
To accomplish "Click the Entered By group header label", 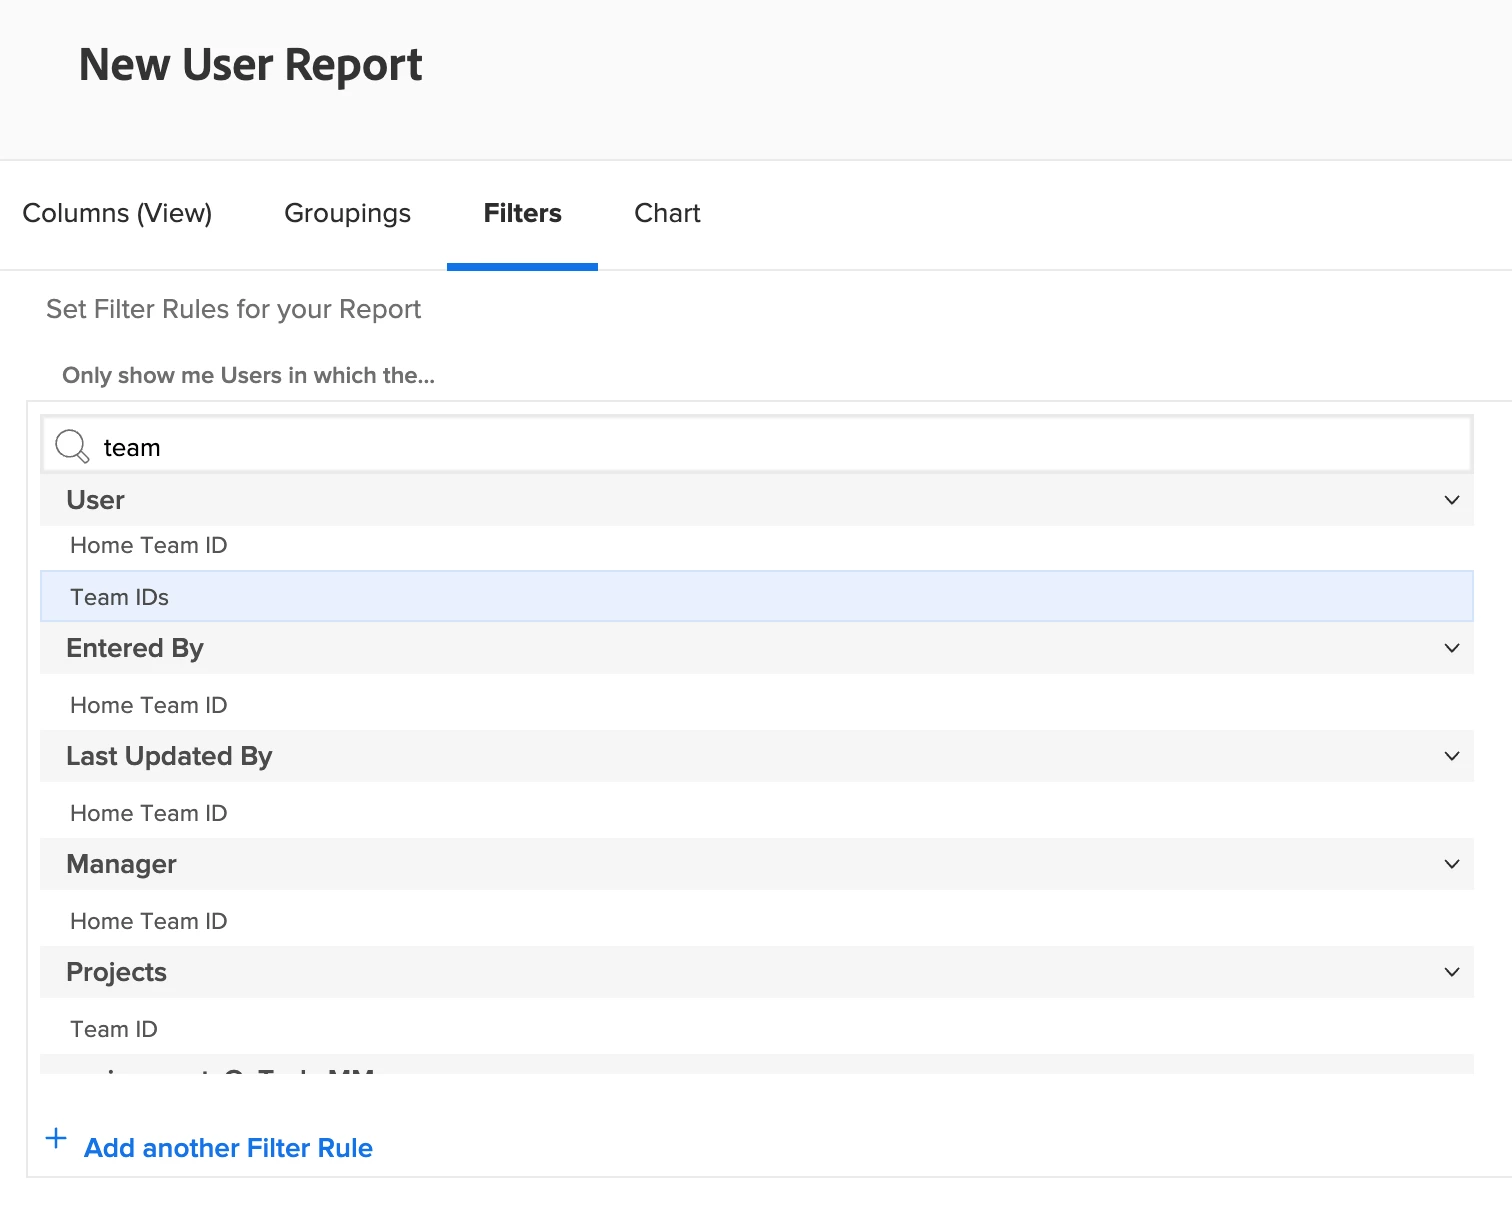I will coord(135,648).
